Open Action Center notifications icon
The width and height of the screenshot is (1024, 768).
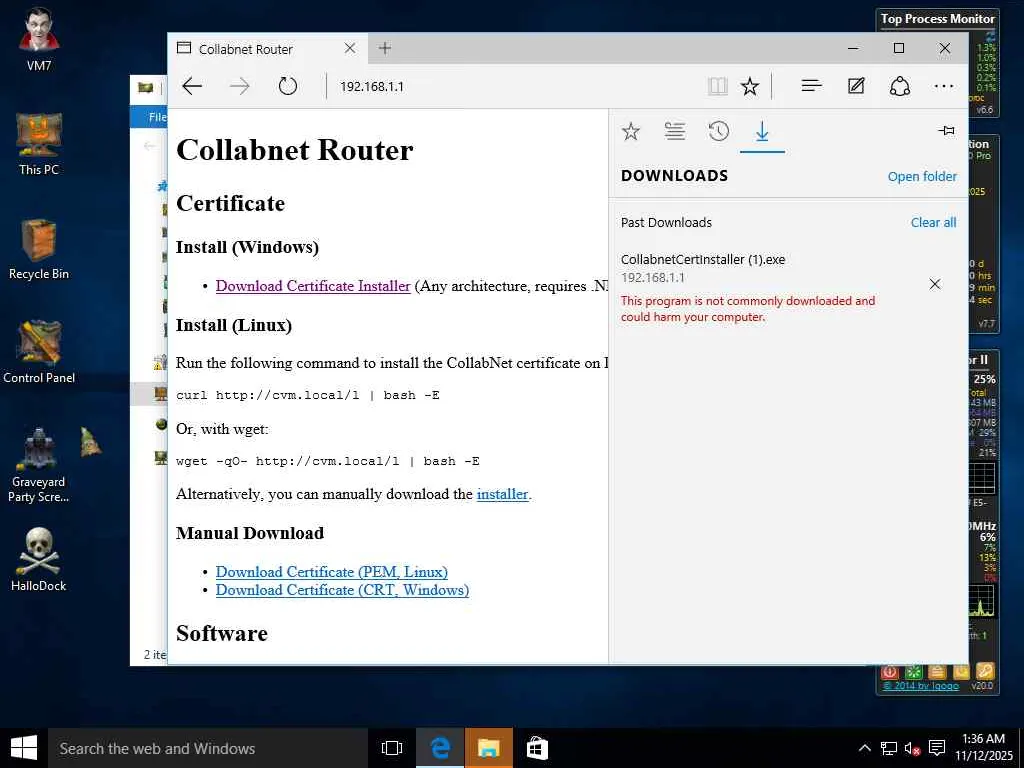936,748
